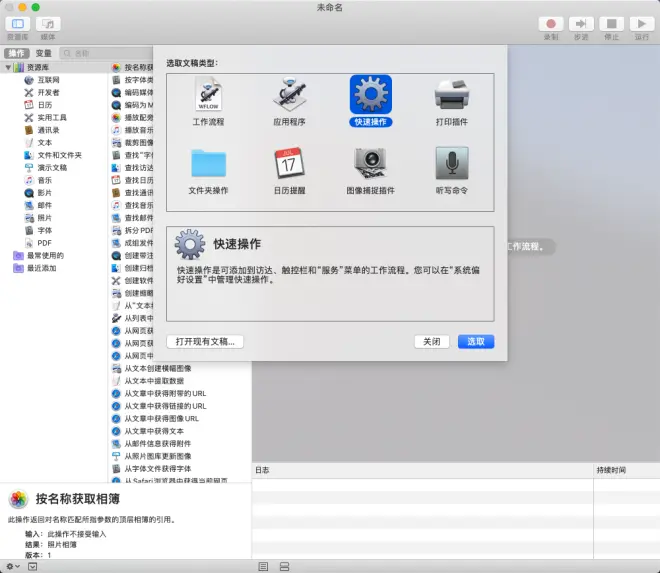Click the 打开现有文稿... button
660x573 pixels.
205,341
